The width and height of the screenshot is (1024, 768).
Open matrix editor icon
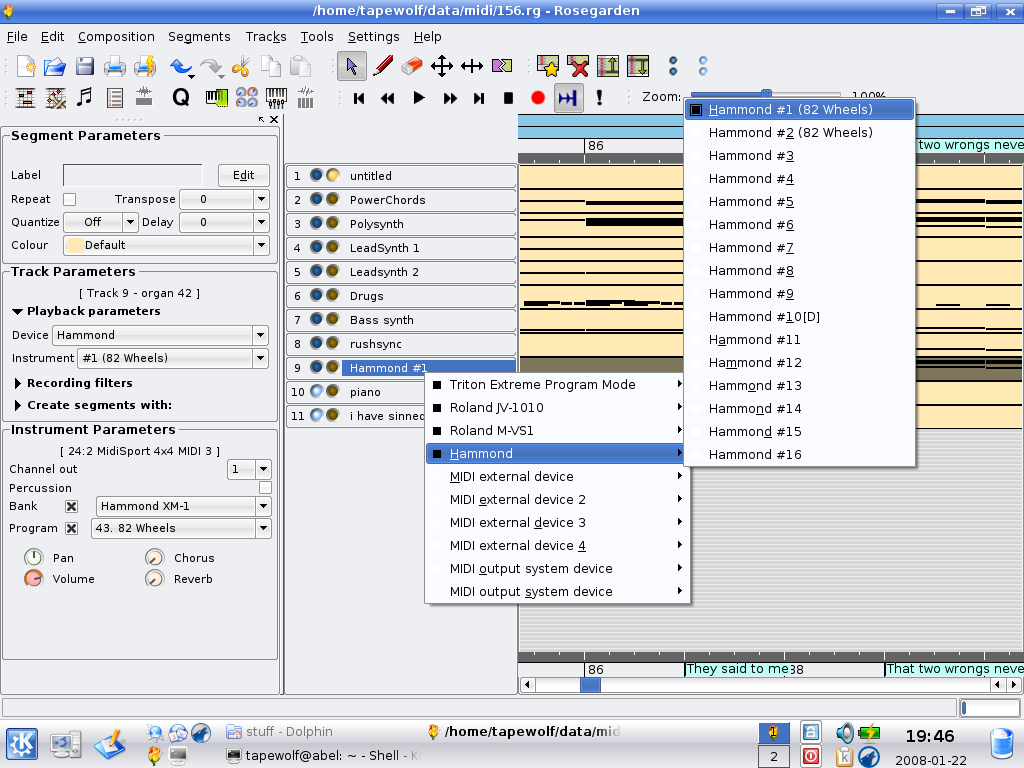[25, 98]
